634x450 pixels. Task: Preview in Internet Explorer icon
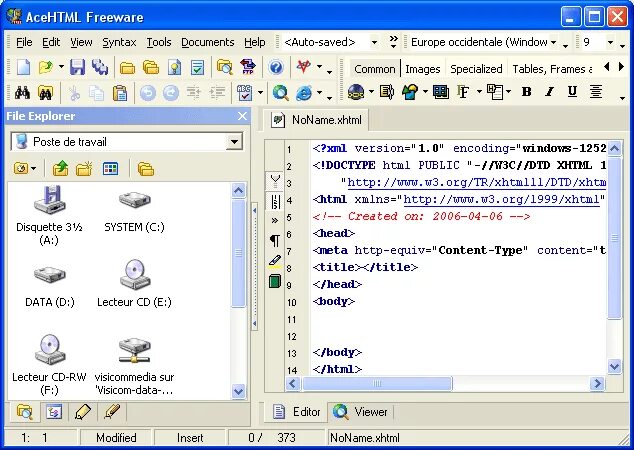coord(304,93)
